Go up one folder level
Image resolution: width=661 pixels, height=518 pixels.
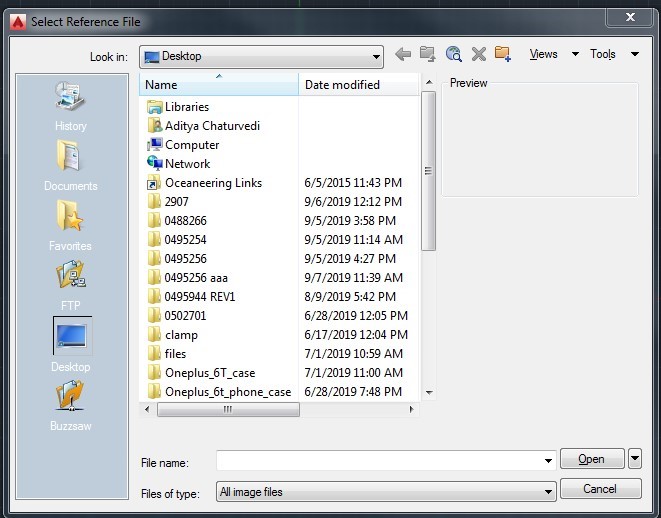point(427,54)
